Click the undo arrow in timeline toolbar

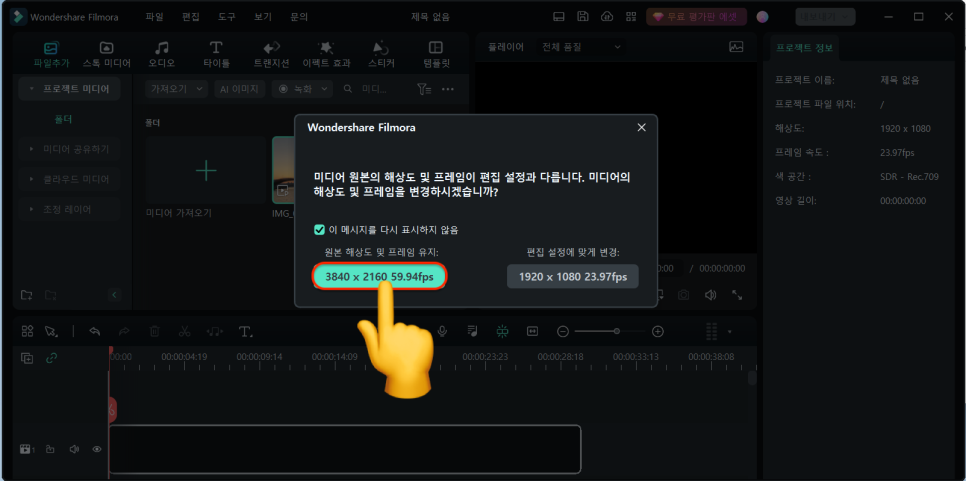[x=95, y=331]
